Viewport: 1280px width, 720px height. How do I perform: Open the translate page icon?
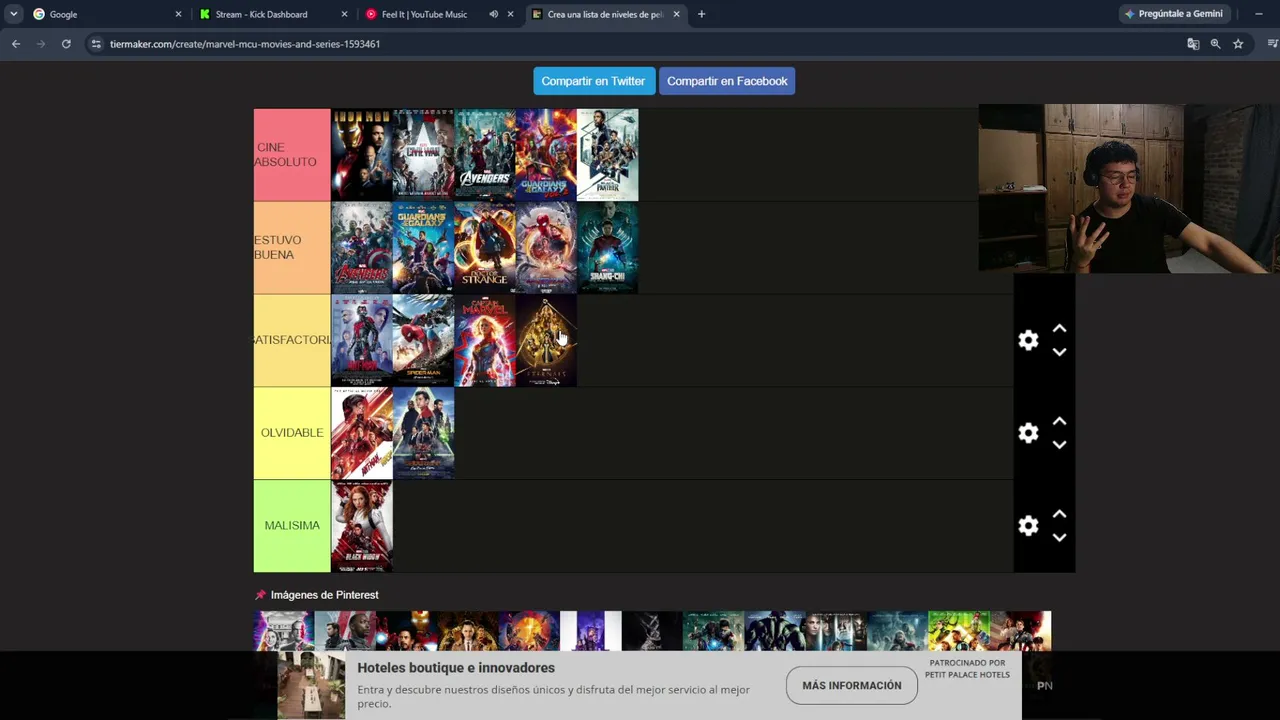pyautogui.click(x=1193, y=44)
